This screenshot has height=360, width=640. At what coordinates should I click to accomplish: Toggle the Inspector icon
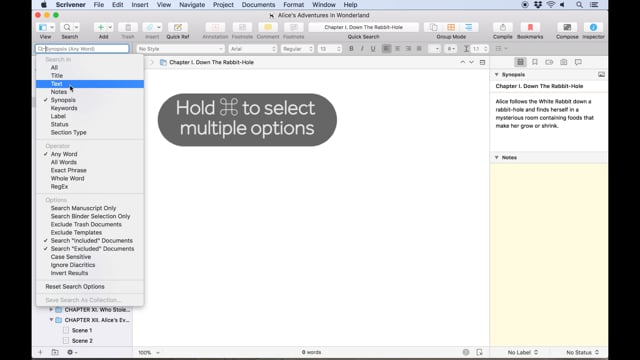[593, 27]
